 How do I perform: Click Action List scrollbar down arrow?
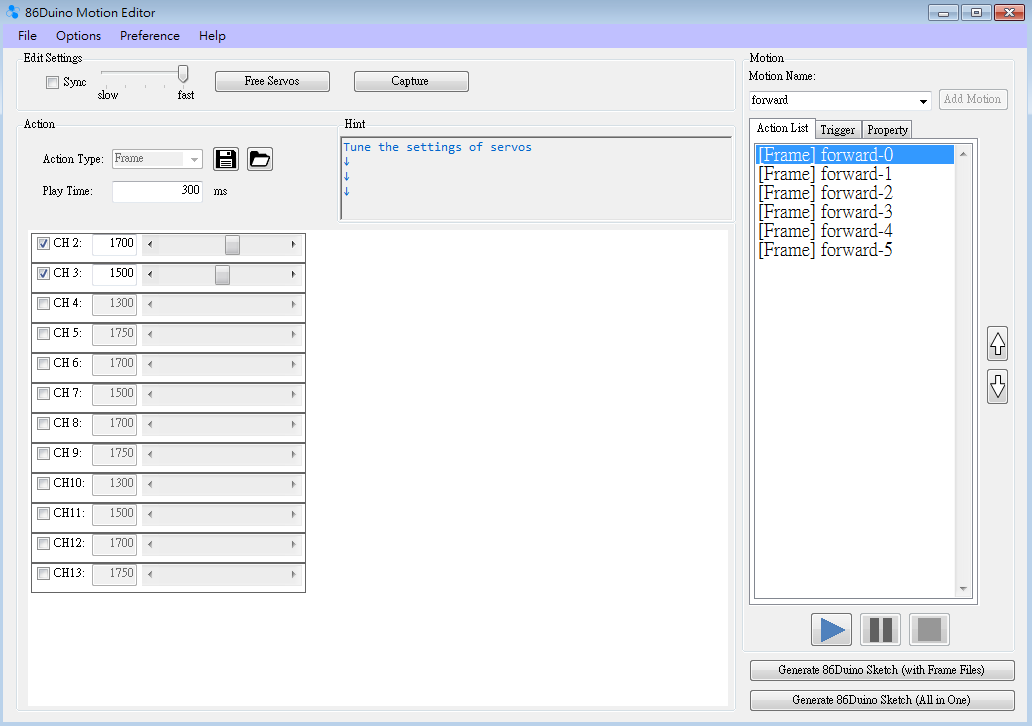[963, 588]
